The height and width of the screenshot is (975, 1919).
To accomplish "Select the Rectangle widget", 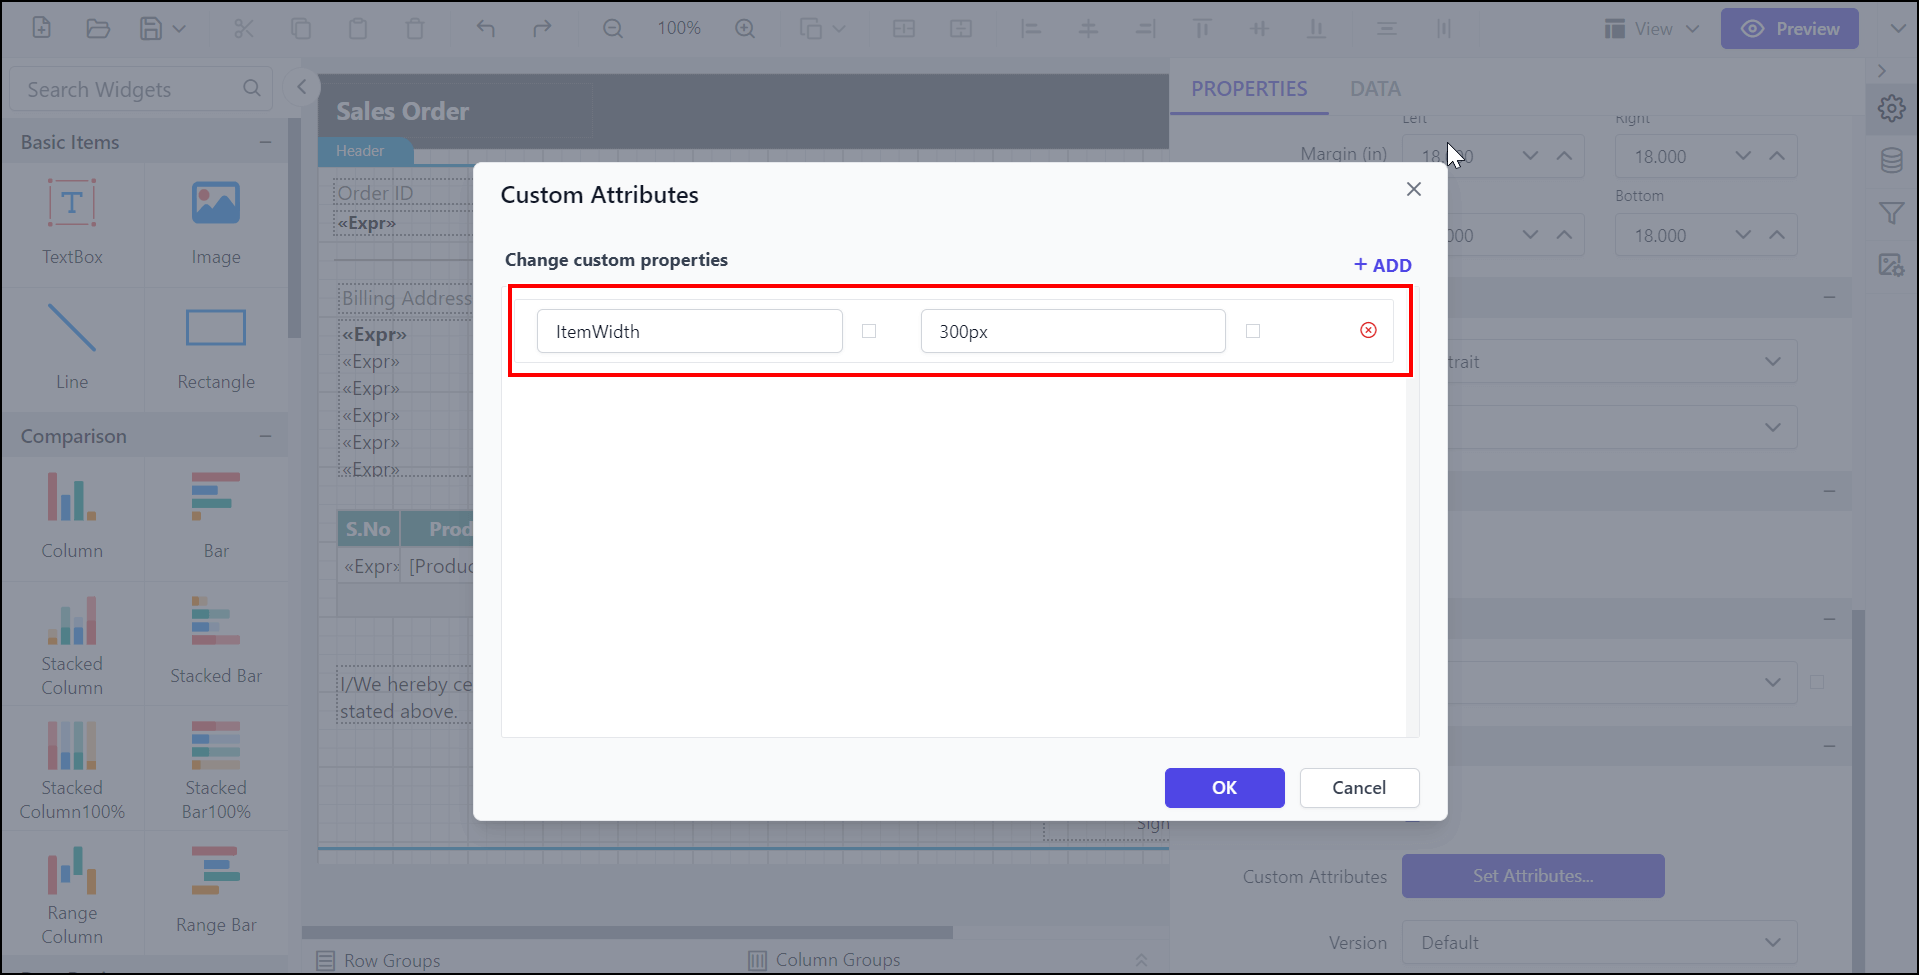I will [215, 347].
